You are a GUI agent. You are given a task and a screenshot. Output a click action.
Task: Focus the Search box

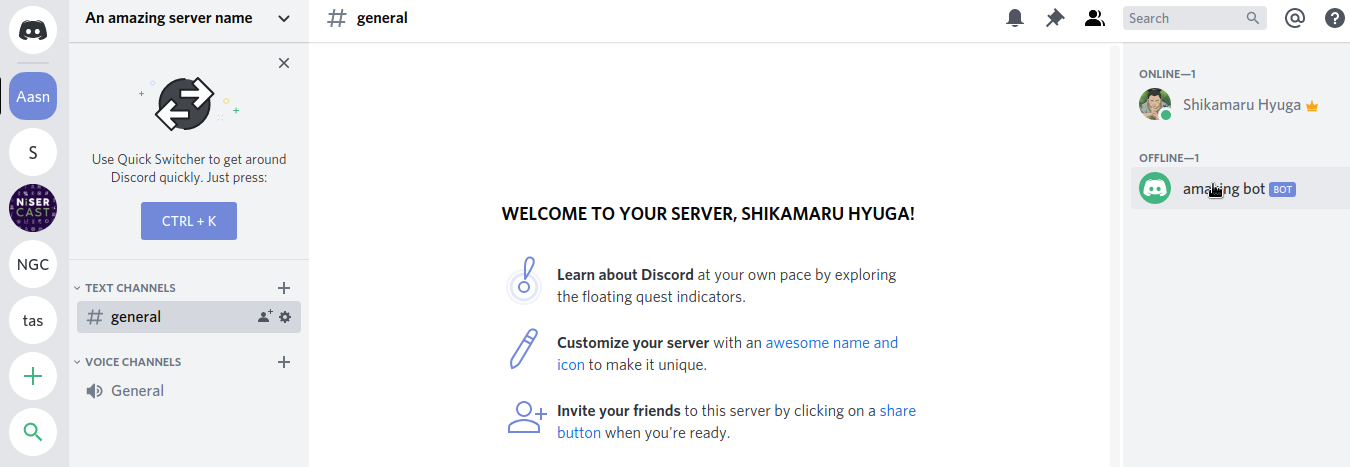tap(1195, 18)
